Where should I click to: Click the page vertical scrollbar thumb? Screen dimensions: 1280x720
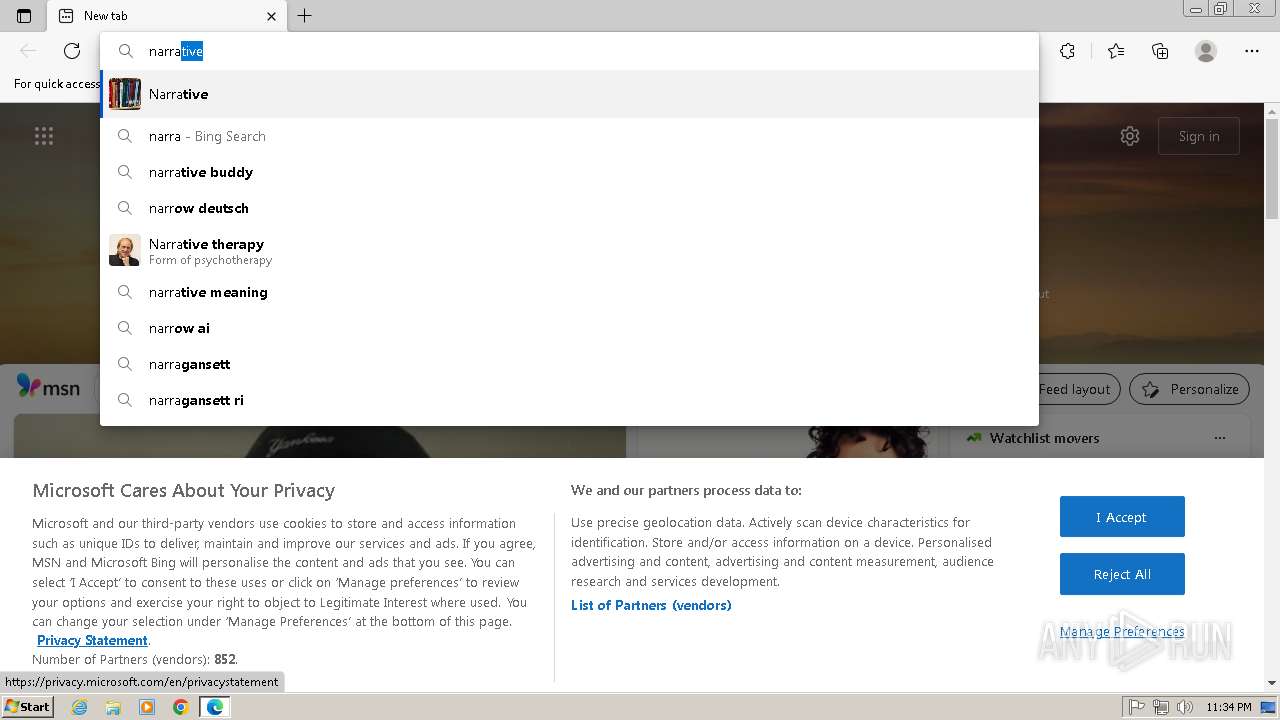pos(1272,168)
